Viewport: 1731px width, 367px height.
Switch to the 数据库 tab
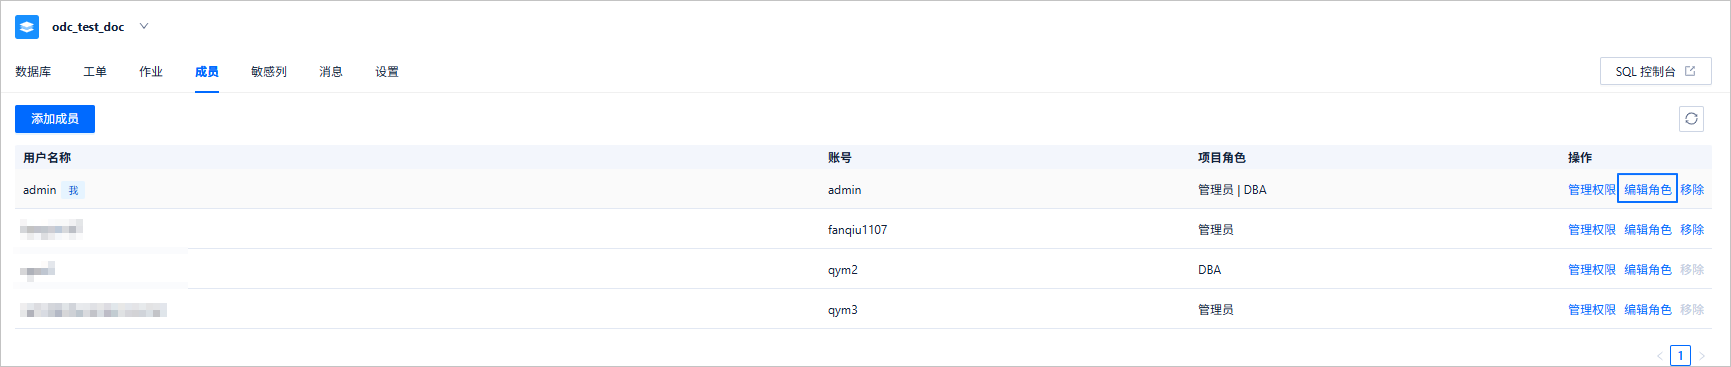coord(33,72)
